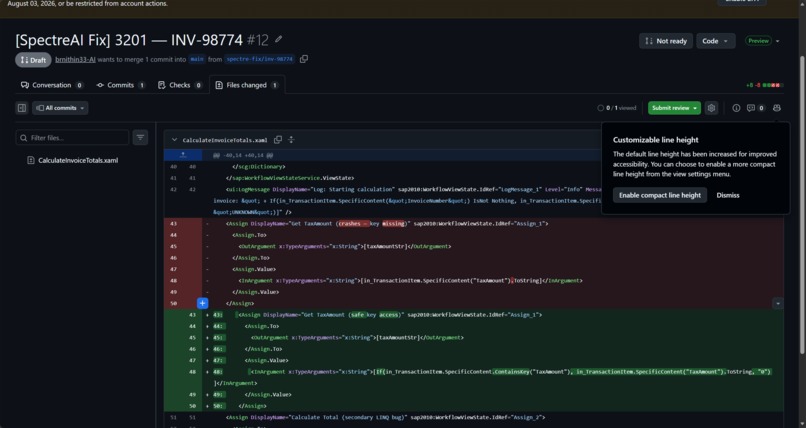Click the Commits tab commit icon
The image size is (806, 428).
(x=100, y=85)
